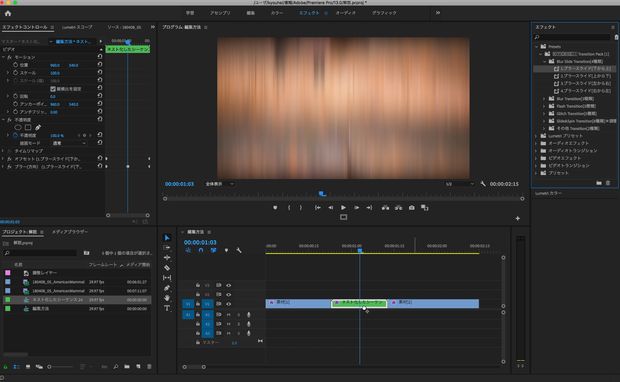
Task: Step back one frame
Action: click(x=331, y=208)
